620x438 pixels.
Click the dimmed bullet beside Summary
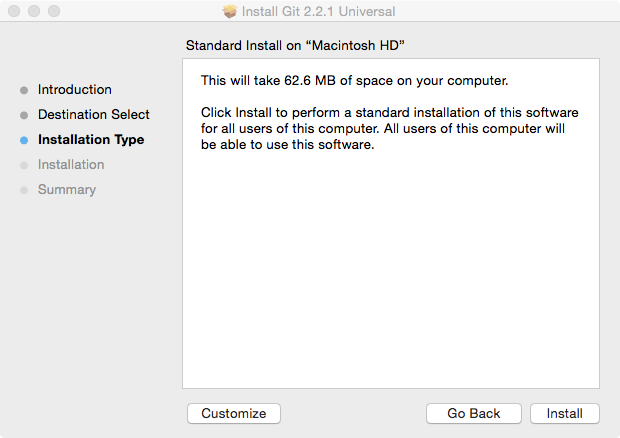(24, 190)
